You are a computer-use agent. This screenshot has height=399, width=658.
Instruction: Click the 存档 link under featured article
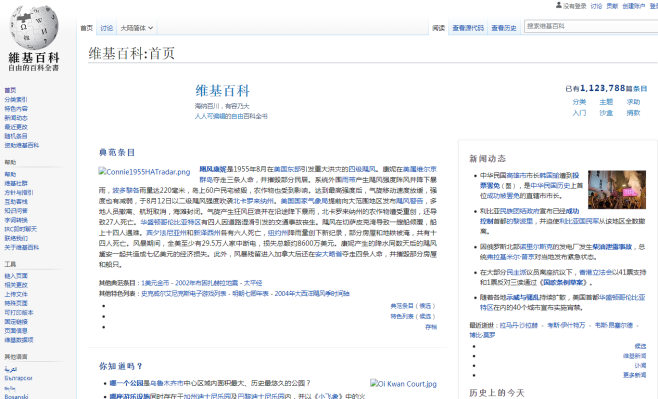click(431, 327)
